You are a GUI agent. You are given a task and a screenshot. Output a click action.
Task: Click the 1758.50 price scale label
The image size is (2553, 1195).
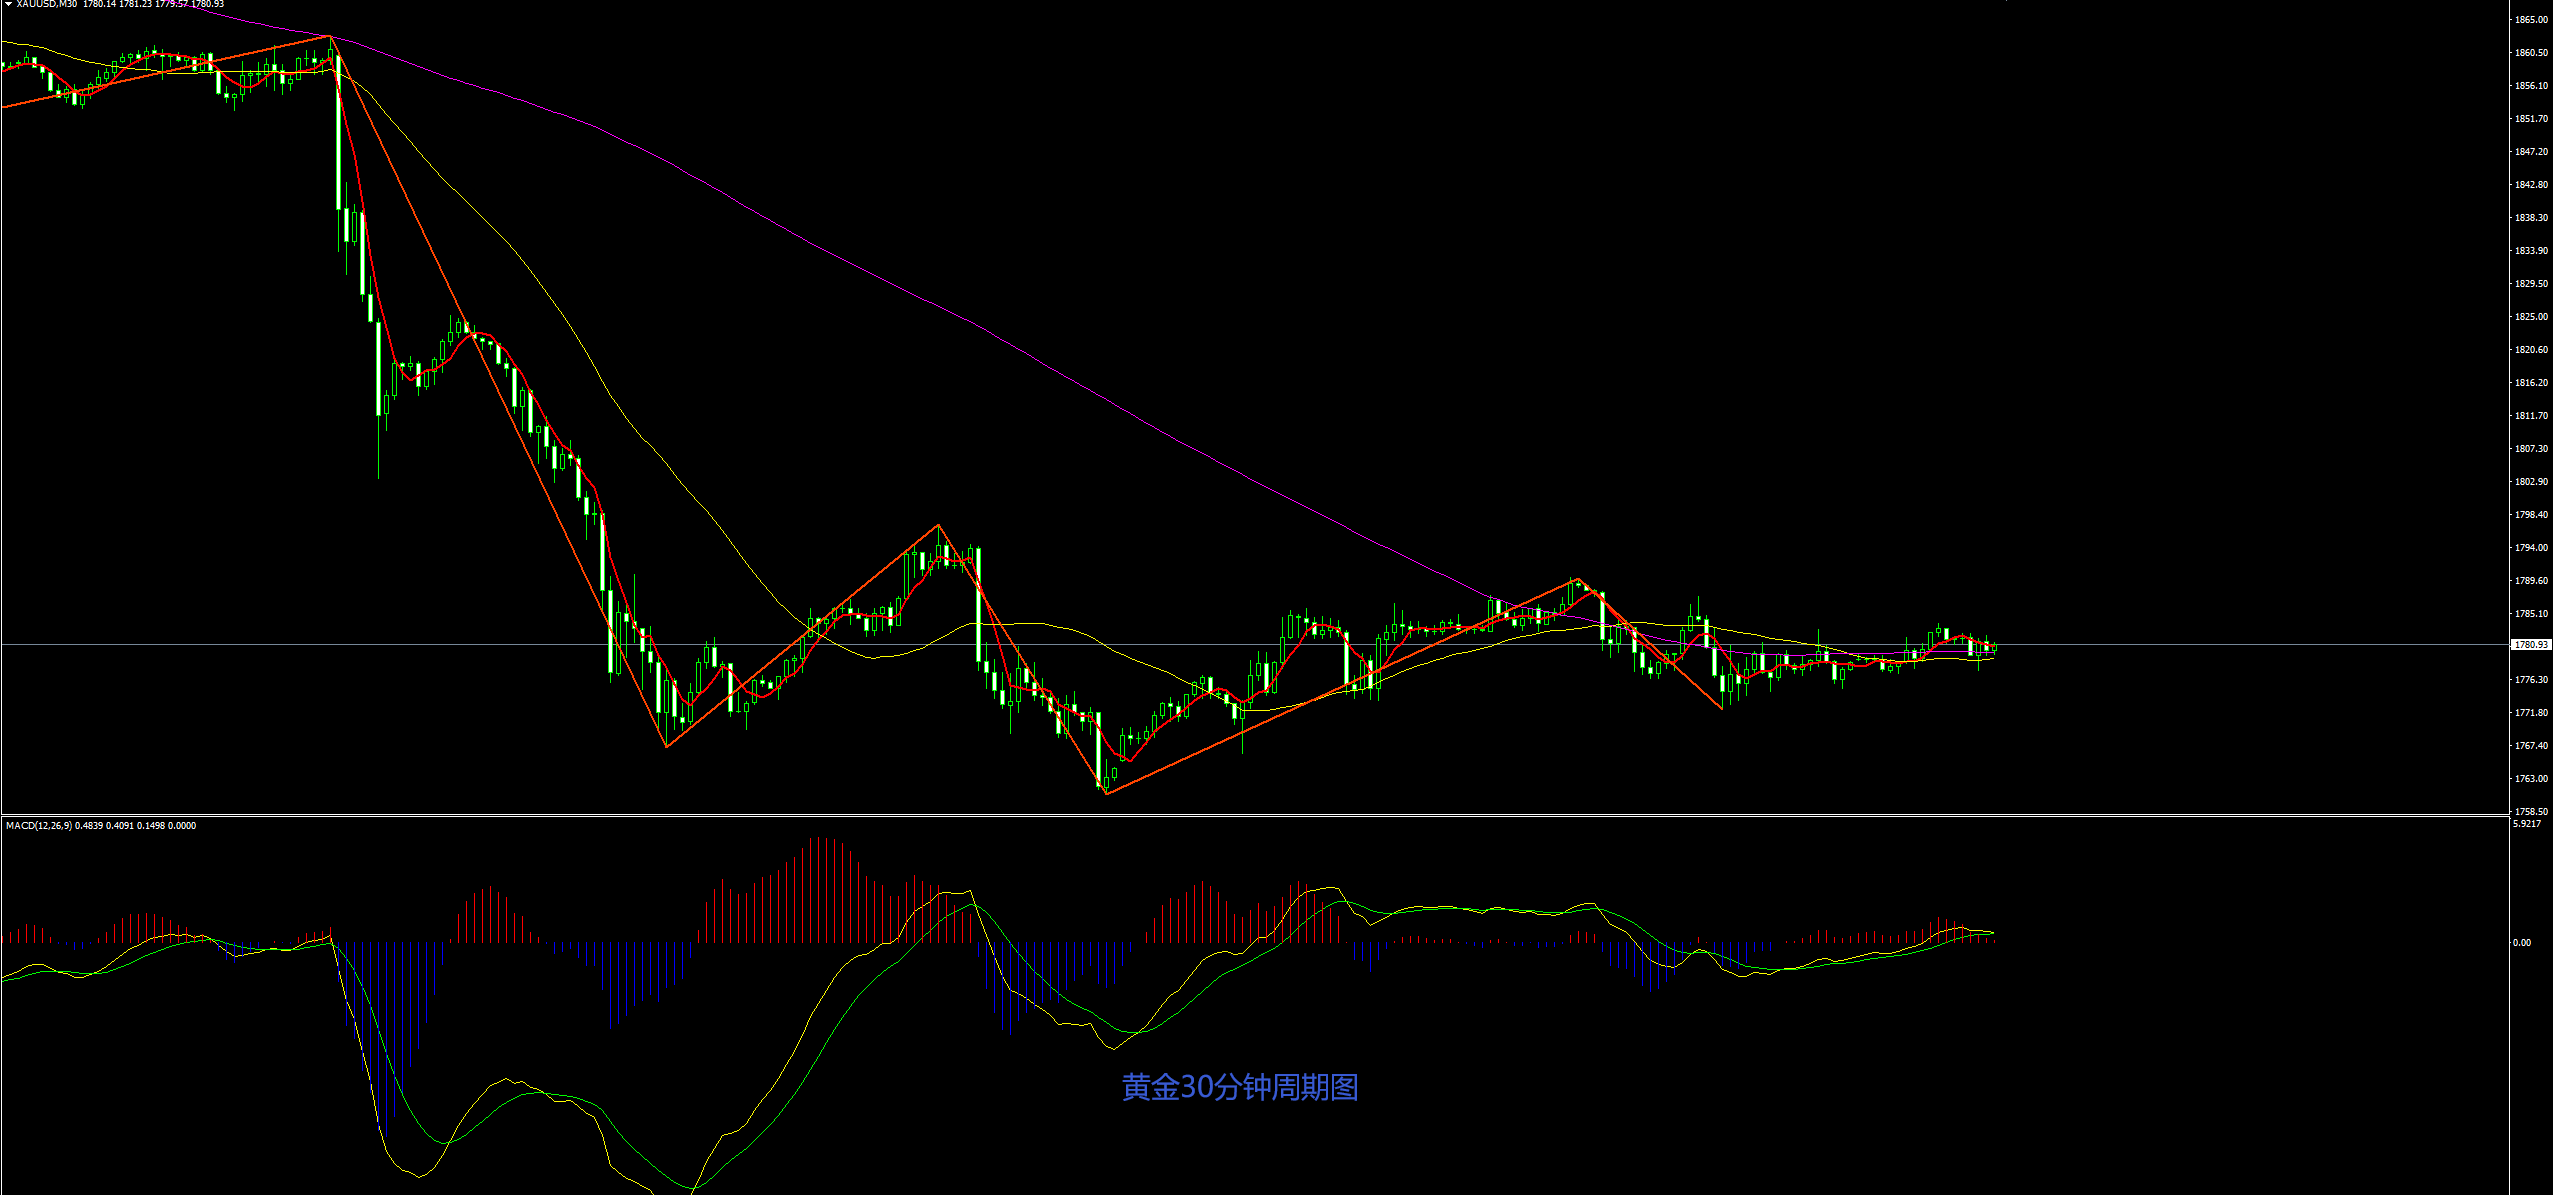[x=2531, y=811]
